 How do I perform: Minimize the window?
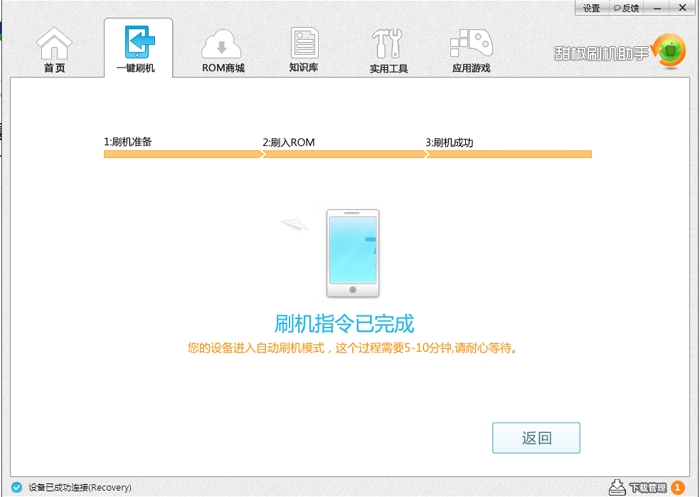pos(658,8)
